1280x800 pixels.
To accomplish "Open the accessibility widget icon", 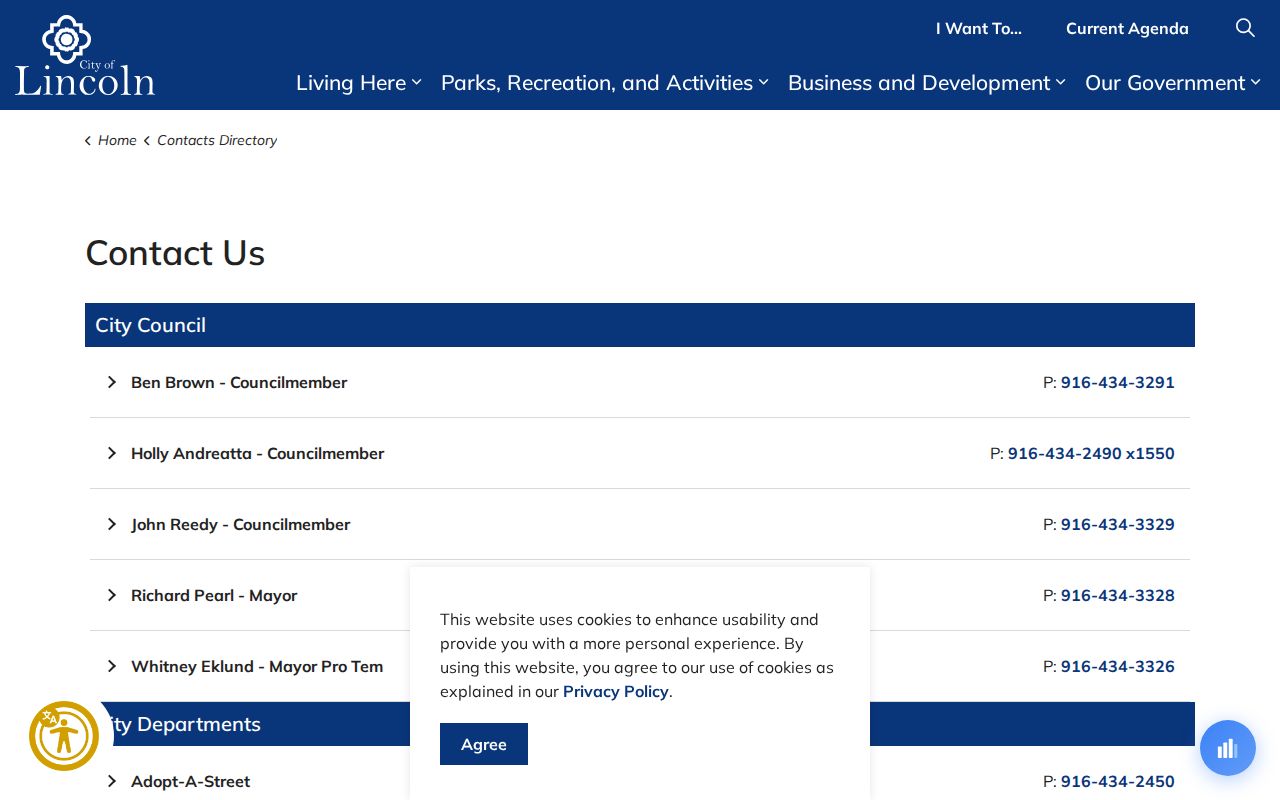I will [x=64, y=736].
